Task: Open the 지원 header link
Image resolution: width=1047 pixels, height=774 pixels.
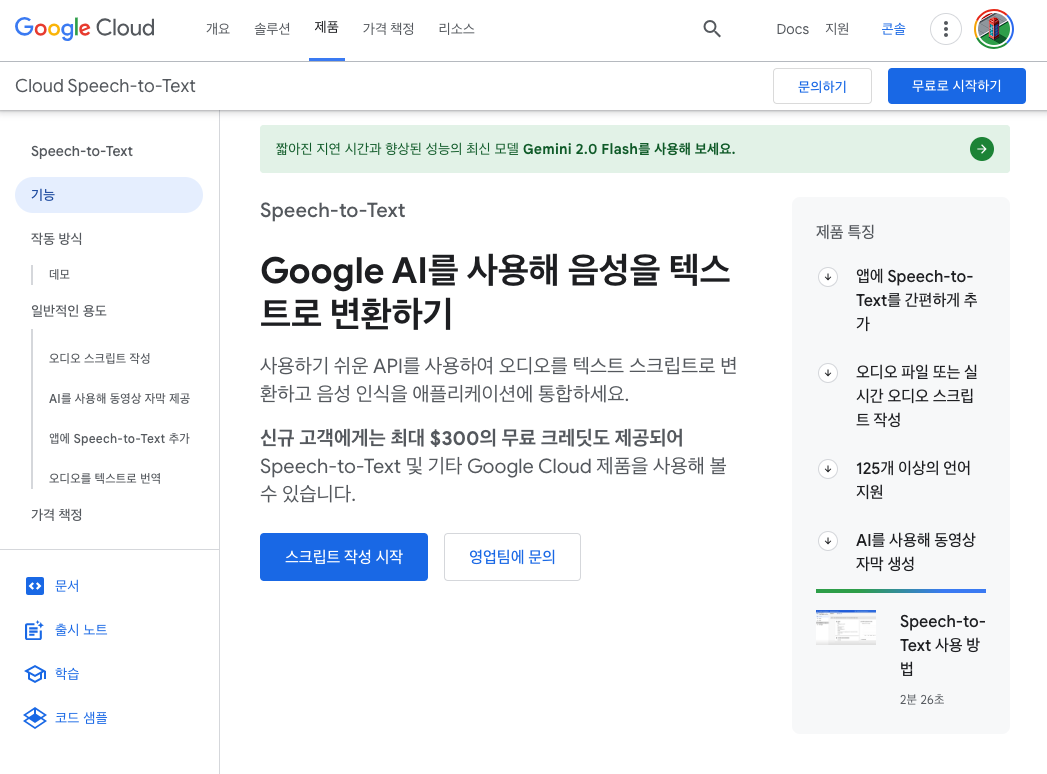Action: [837, 29]
